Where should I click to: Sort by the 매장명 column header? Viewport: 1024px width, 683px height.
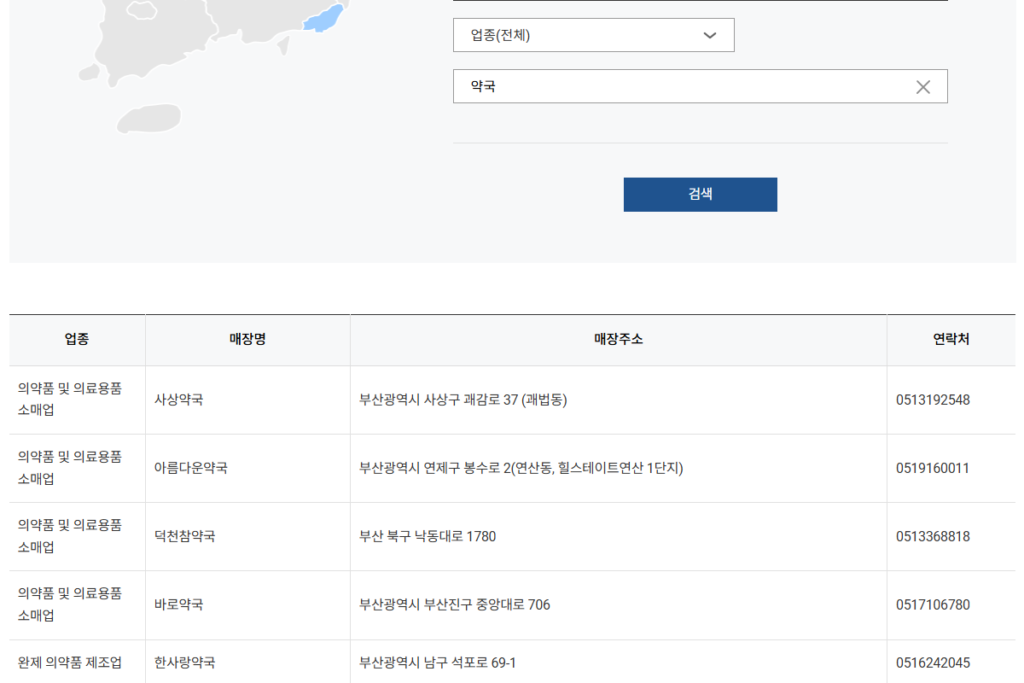pos(247,339)
